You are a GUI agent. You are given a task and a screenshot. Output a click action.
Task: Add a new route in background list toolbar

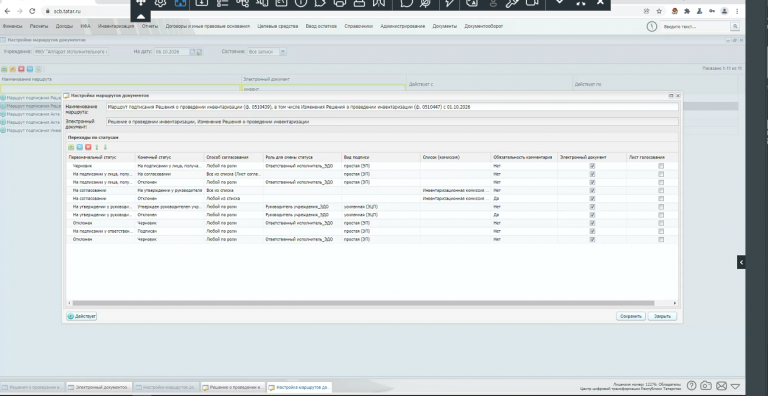coord(4,69)
